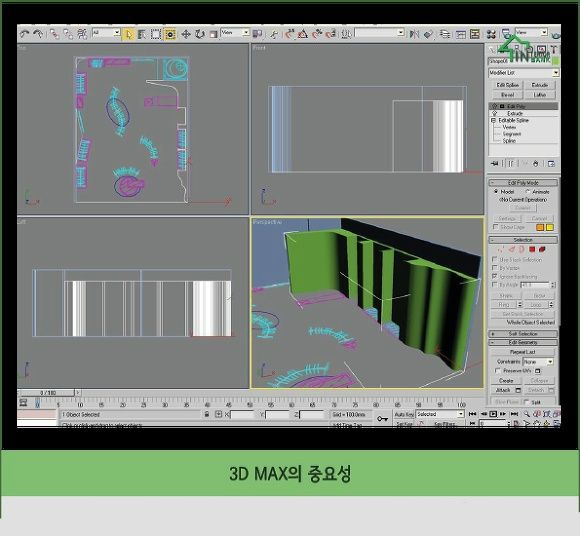The height and width of the screenshot is (536, 580).
Task: Activate the Select and Rotate tool
Action: click(x=200, y=34)
